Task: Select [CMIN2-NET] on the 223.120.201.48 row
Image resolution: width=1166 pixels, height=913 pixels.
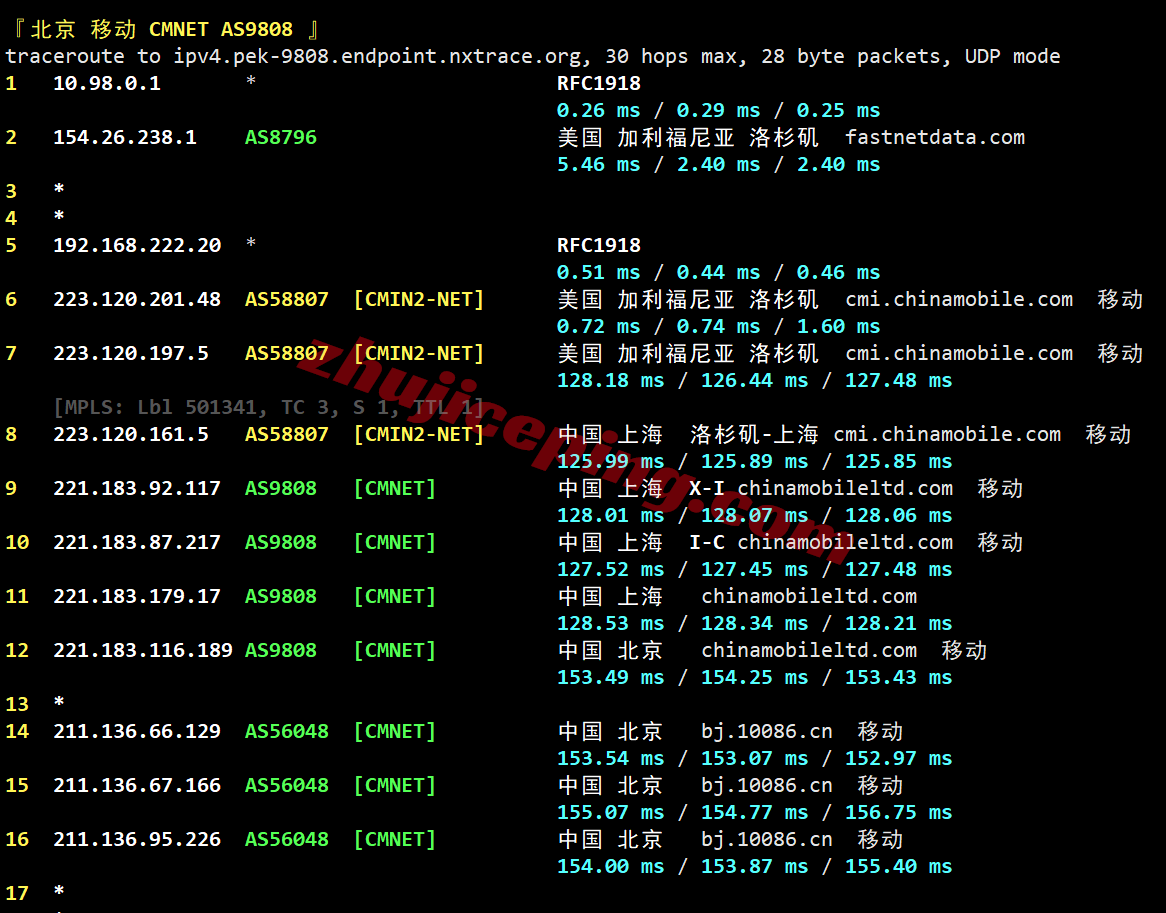Action: click(419, 300)
